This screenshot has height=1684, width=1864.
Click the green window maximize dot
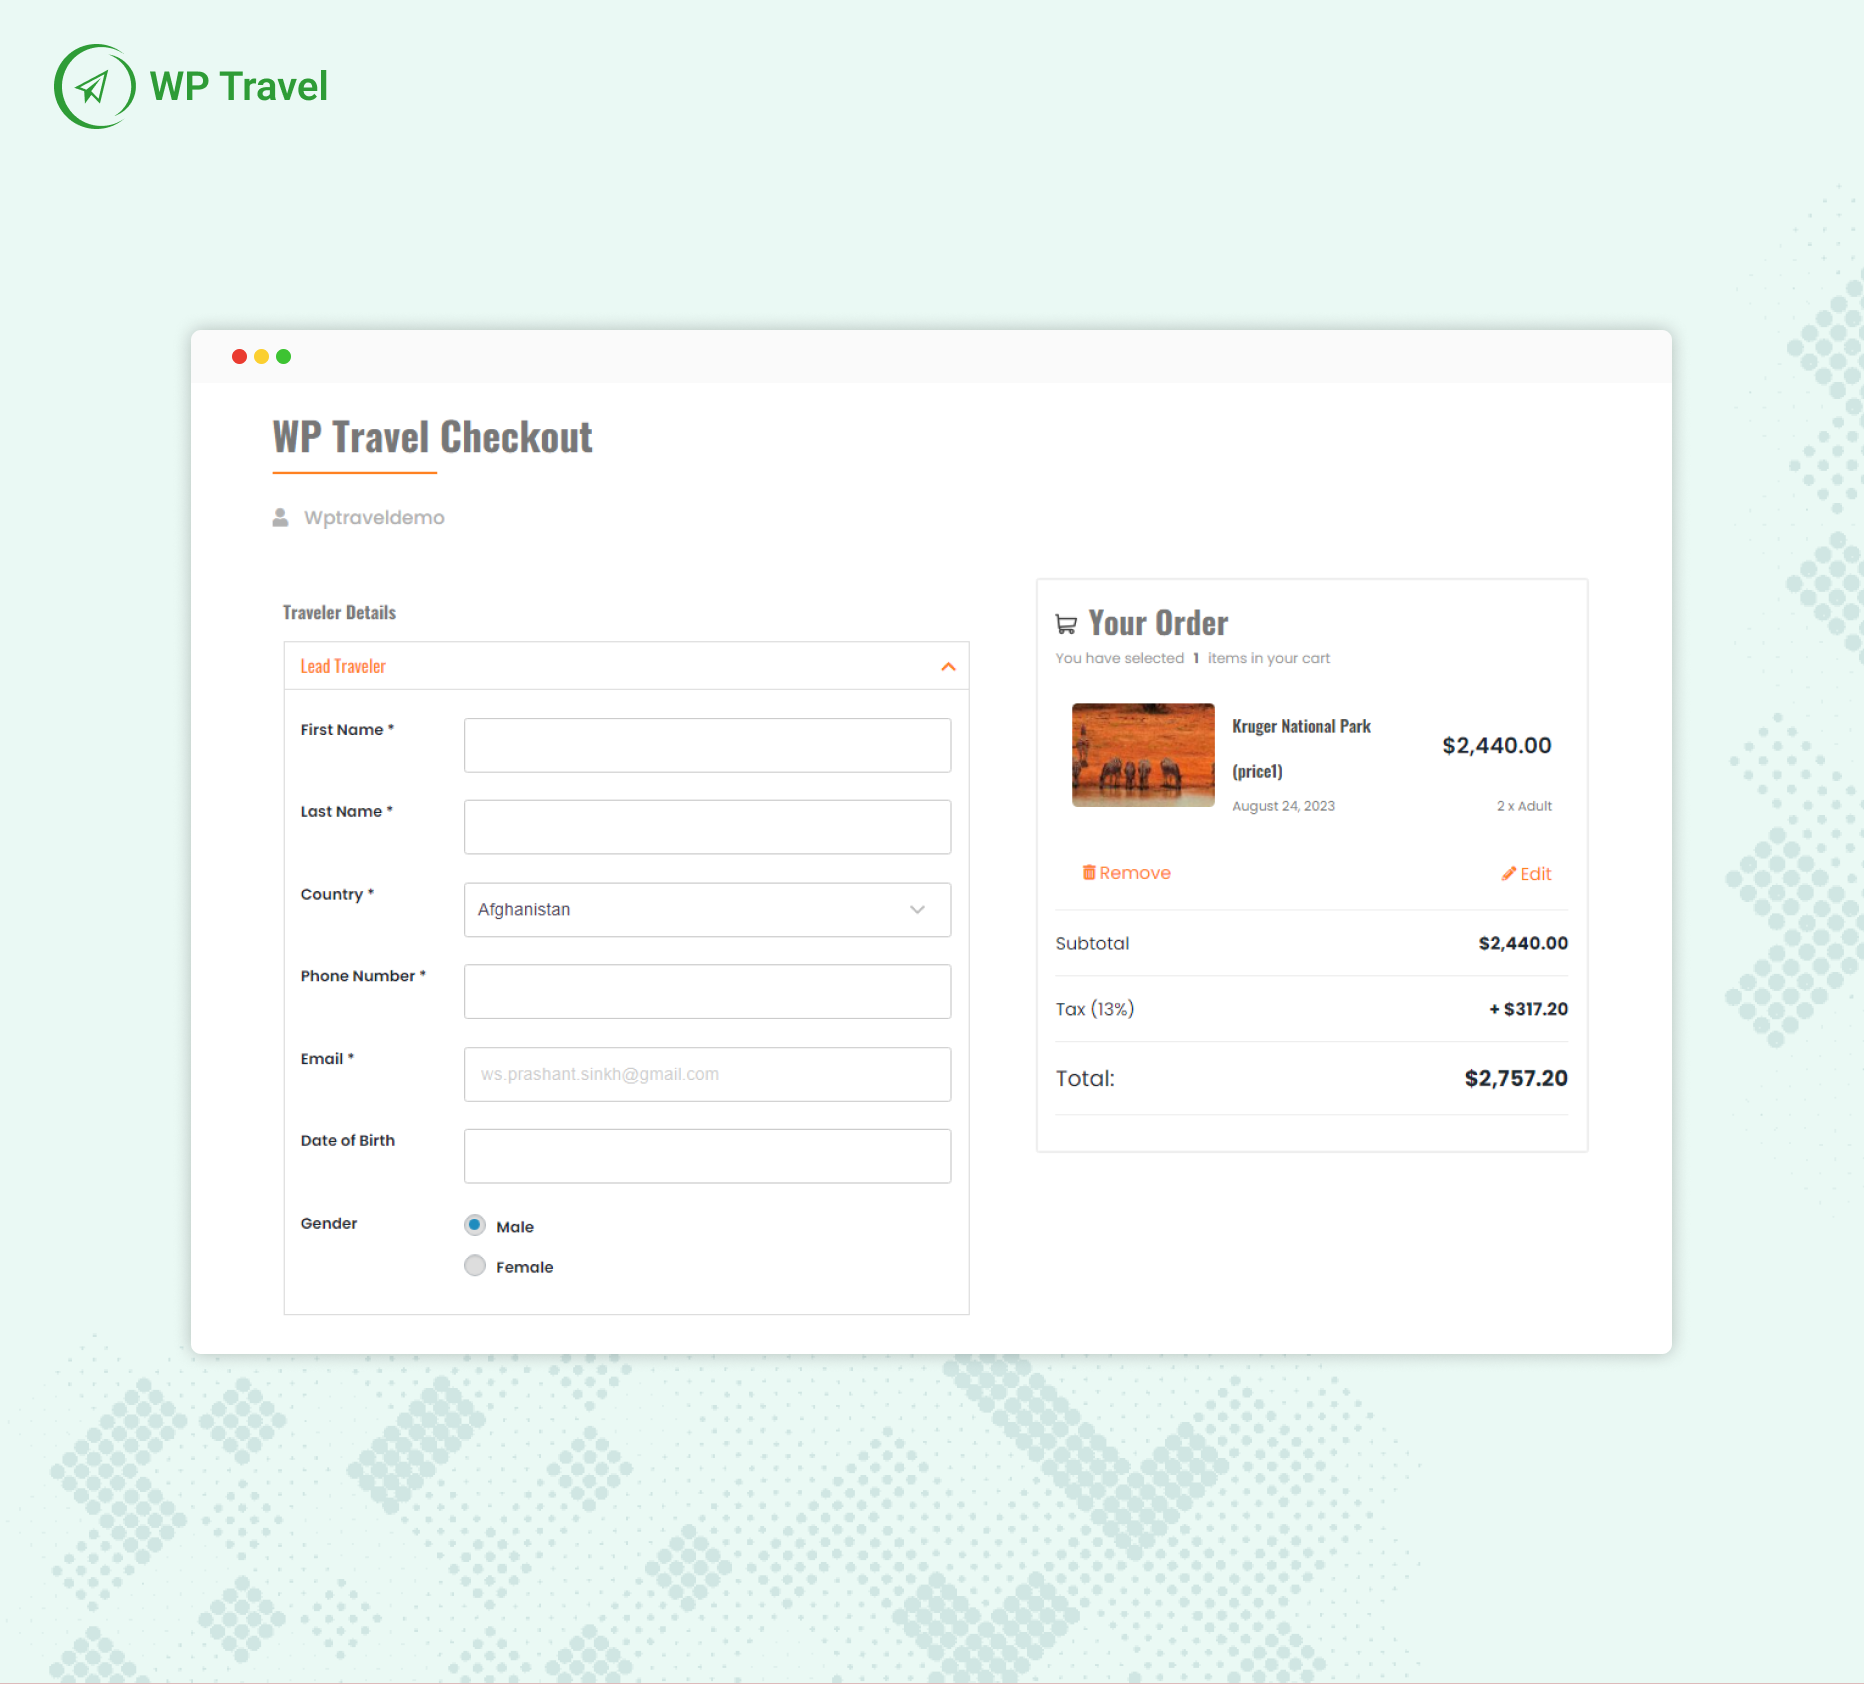click(283, 356)
